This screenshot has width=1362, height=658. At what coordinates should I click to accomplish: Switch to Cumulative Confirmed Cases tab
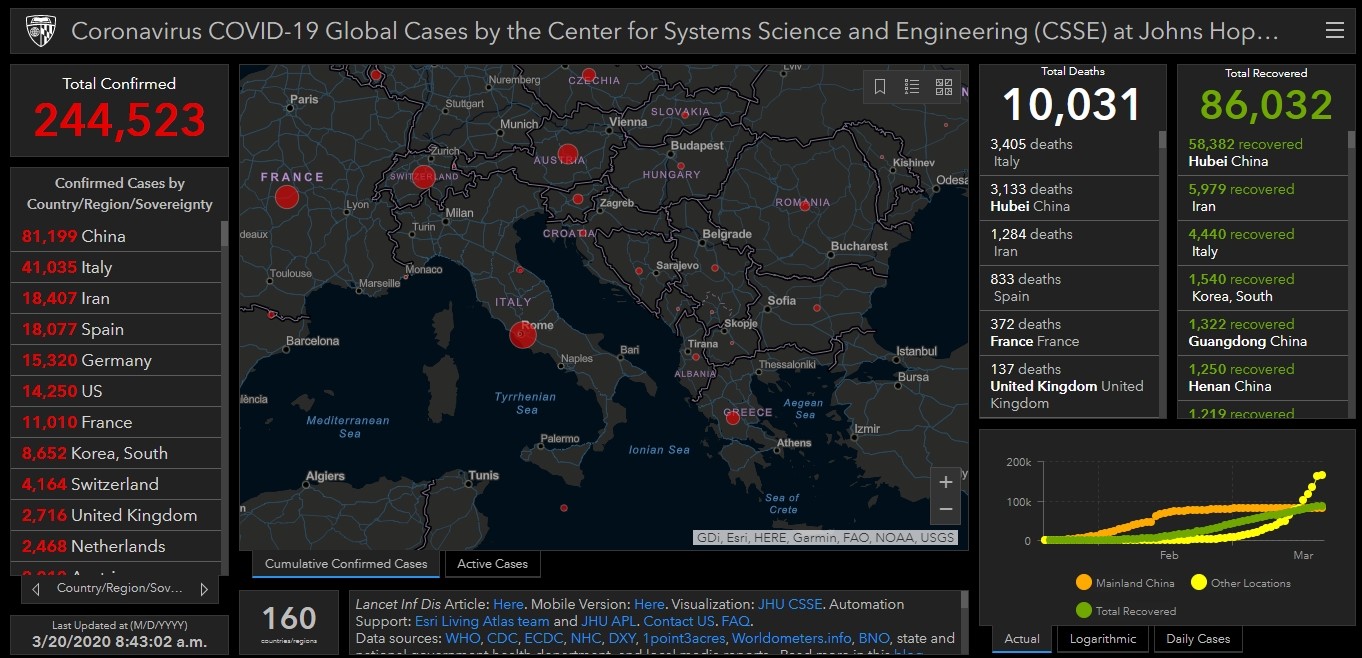(345, 564)
